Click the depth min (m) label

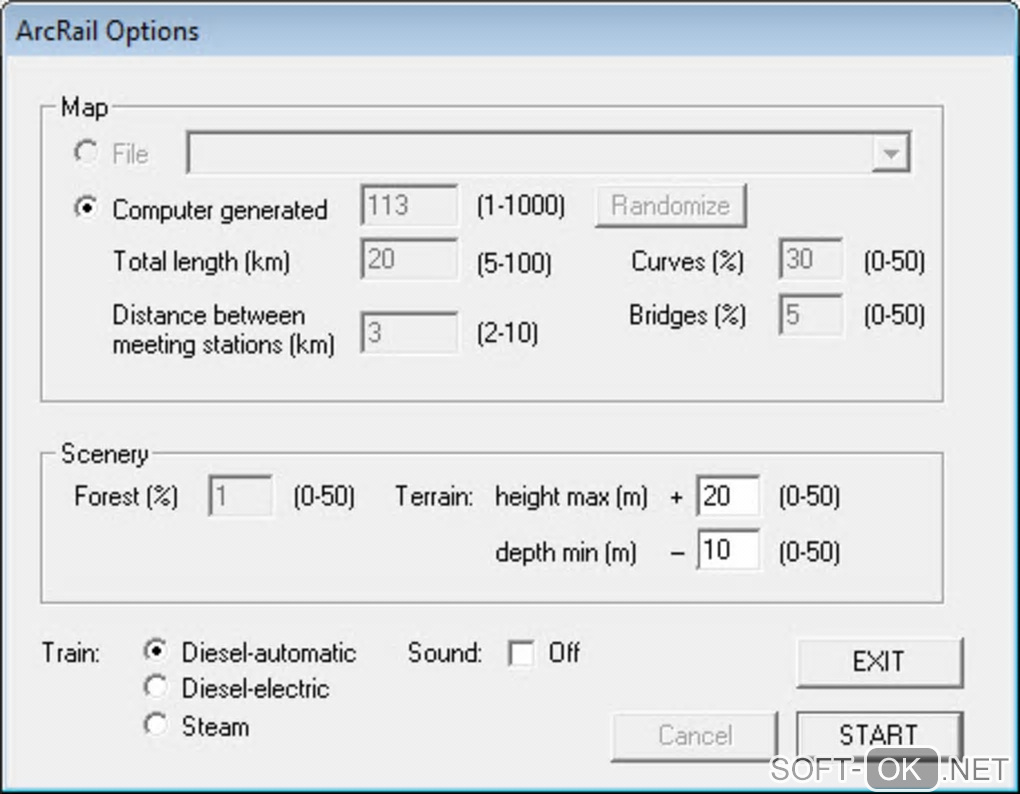pos(566,552)
